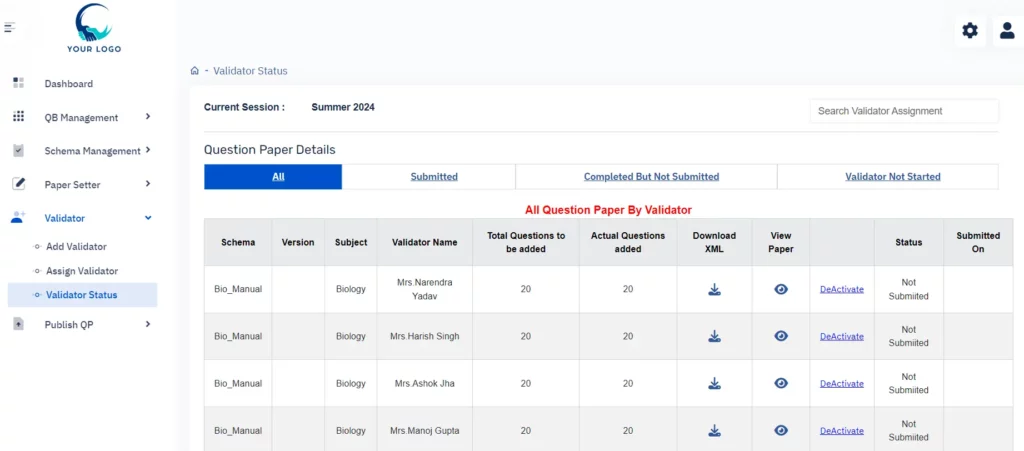
Task: Click the Submitted On column header
Action: click(x=978, y=242)
